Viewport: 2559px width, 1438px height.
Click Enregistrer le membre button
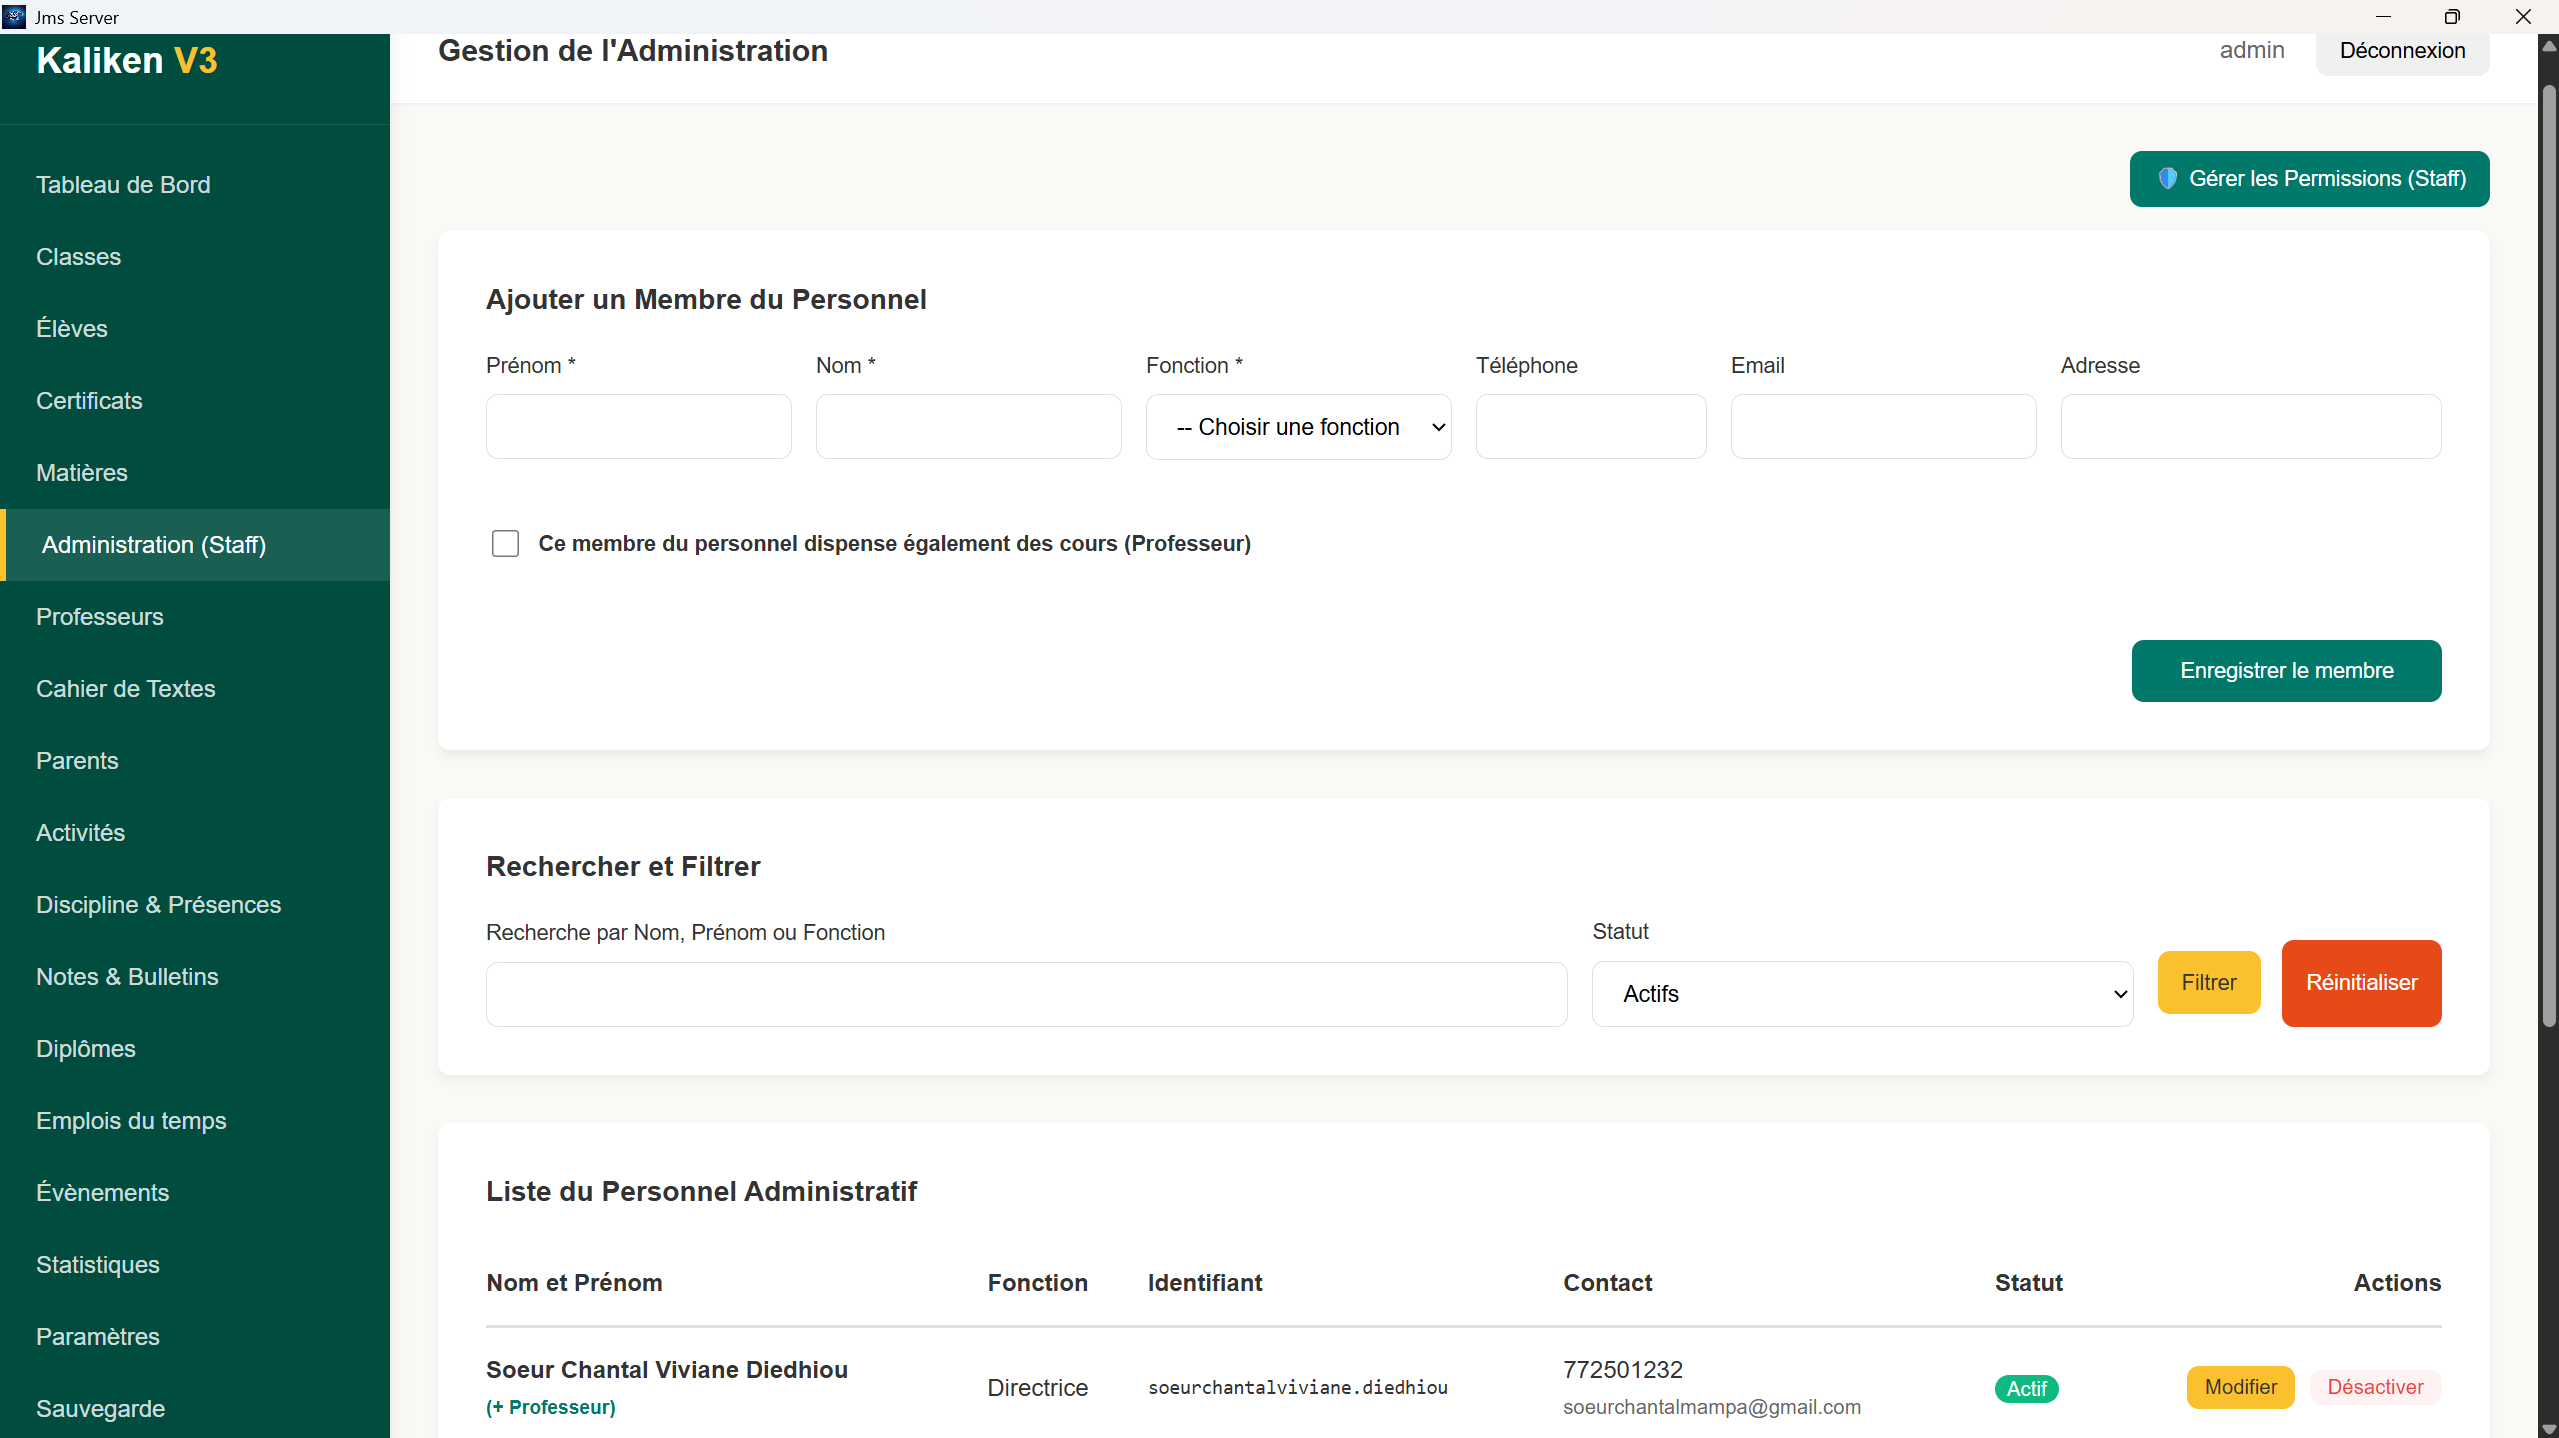click(2286, 671)
